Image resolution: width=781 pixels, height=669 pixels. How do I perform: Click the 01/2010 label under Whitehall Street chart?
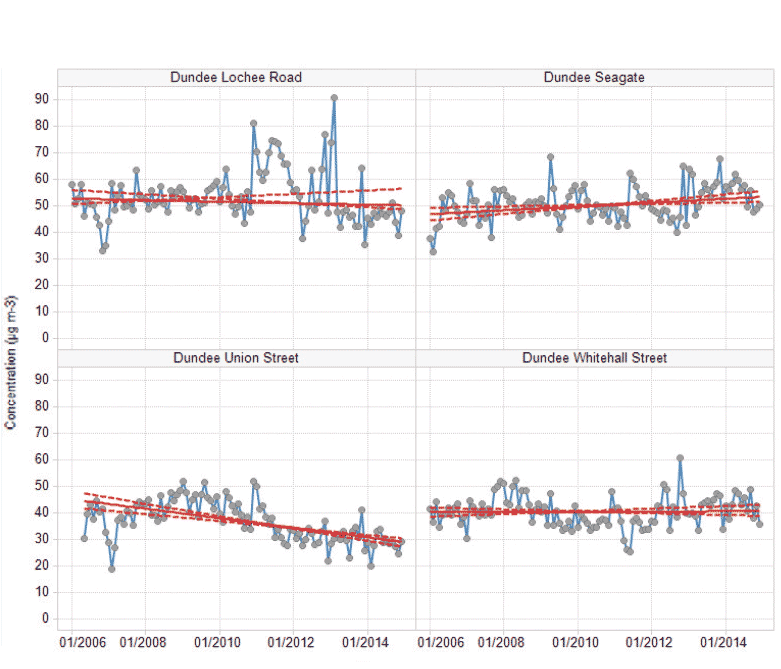[x=575, y=642]
